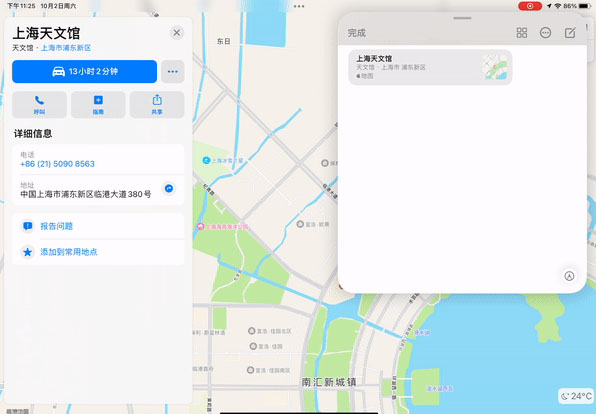The height and width of the screenshot is (414, 596).
Task: Tap the Wi-Fi status icon
Action: pyautogui.click(x=558, y=6)
